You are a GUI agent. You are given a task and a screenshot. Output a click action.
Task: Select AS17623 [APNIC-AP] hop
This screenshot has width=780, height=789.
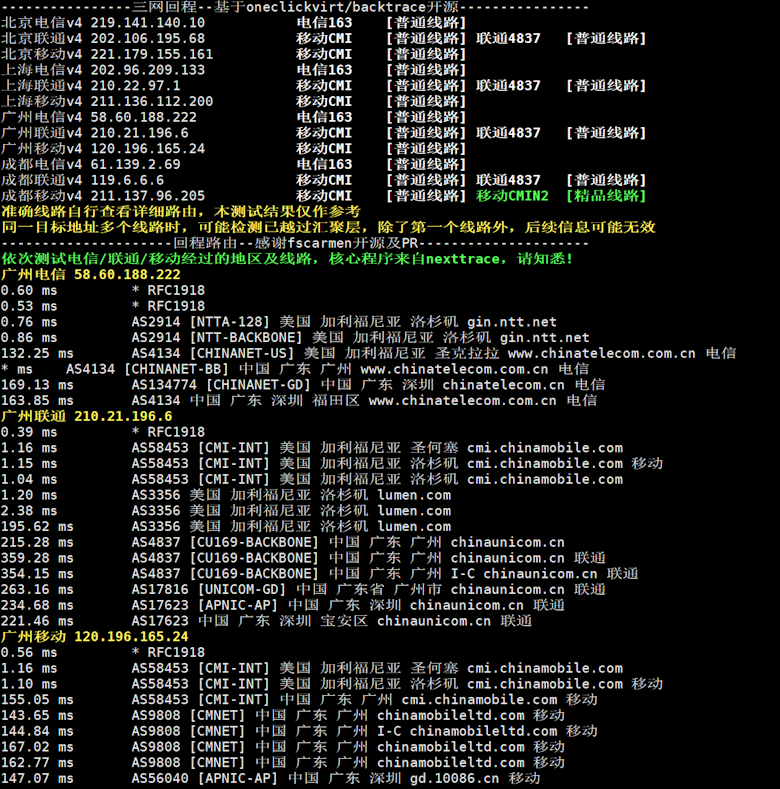[283, 605]
